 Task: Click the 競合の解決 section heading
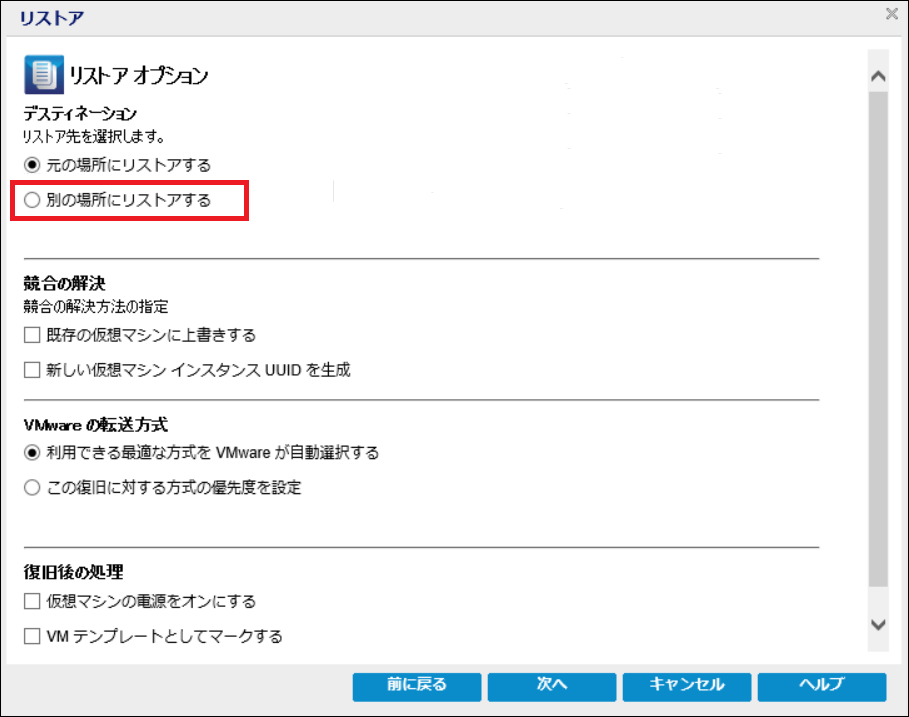pyautogui.click(x=64, y=283)
